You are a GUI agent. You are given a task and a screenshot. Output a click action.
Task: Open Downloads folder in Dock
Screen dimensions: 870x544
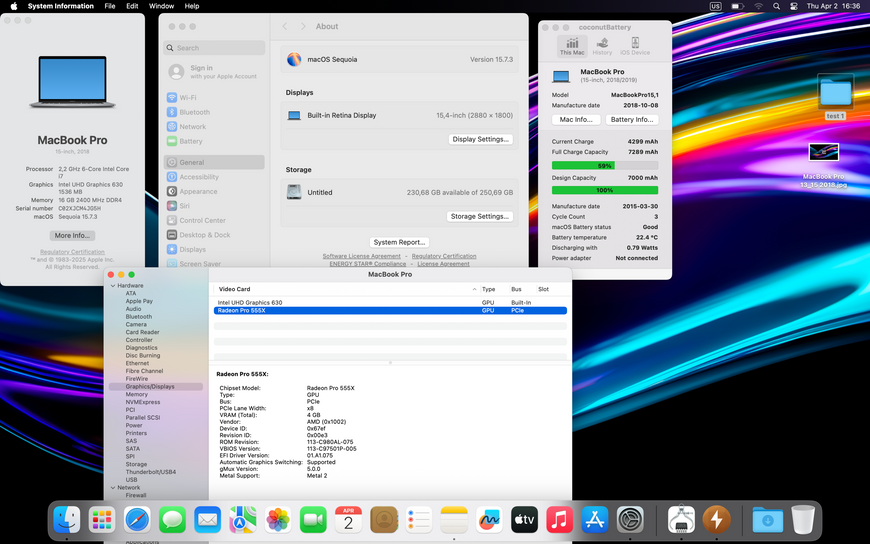click(x=768, y=520)
